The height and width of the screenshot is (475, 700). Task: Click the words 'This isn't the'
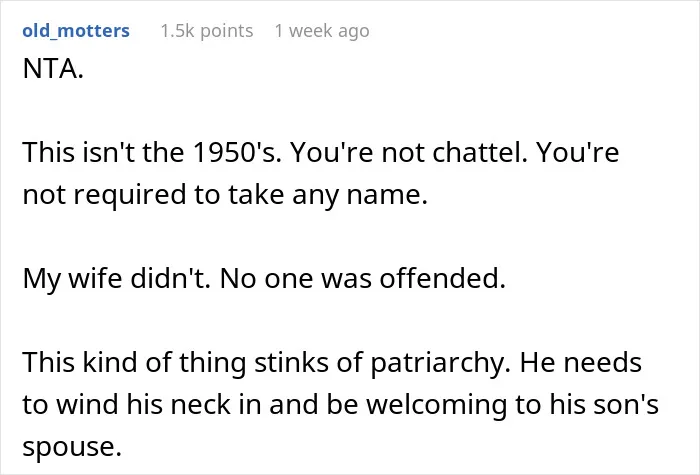[x=103, y=152]
